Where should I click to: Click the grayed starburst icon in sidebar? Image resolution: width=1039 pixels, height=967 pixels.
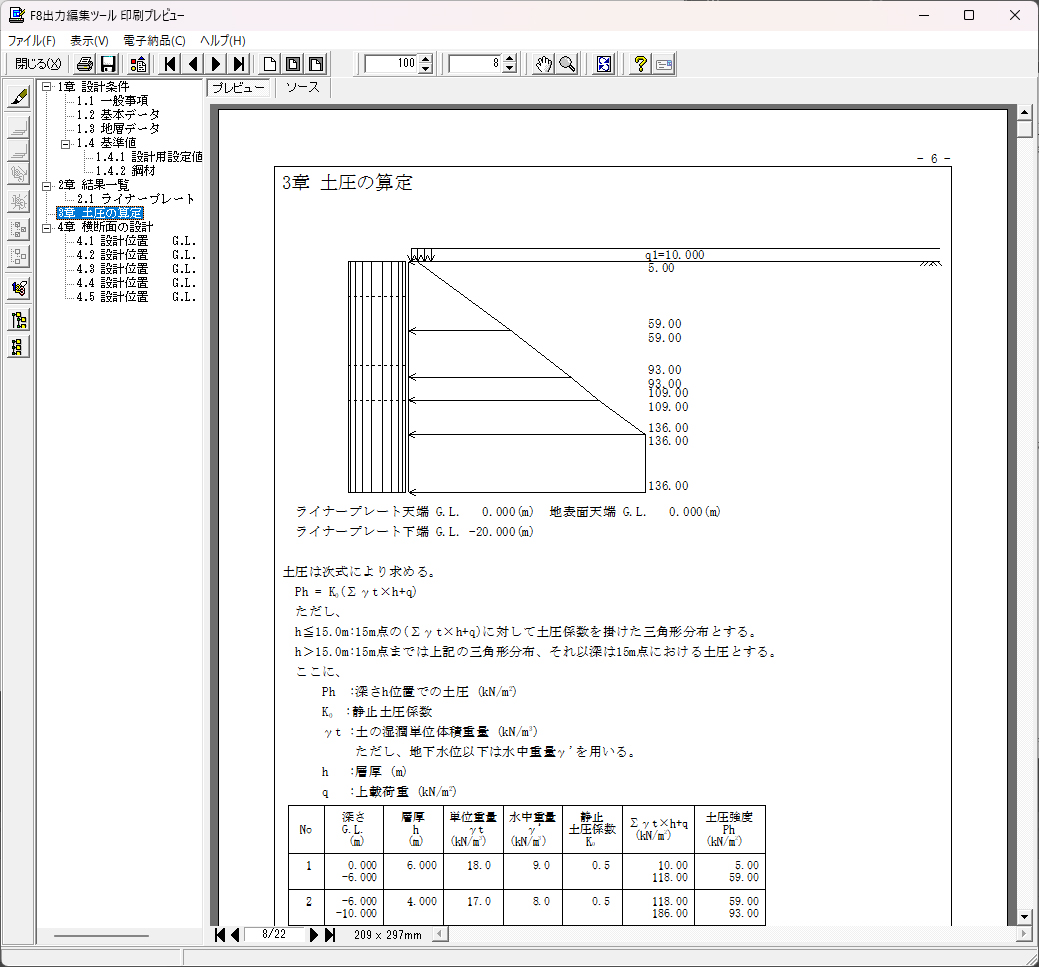pyautogui.click(x=19, y=201)
